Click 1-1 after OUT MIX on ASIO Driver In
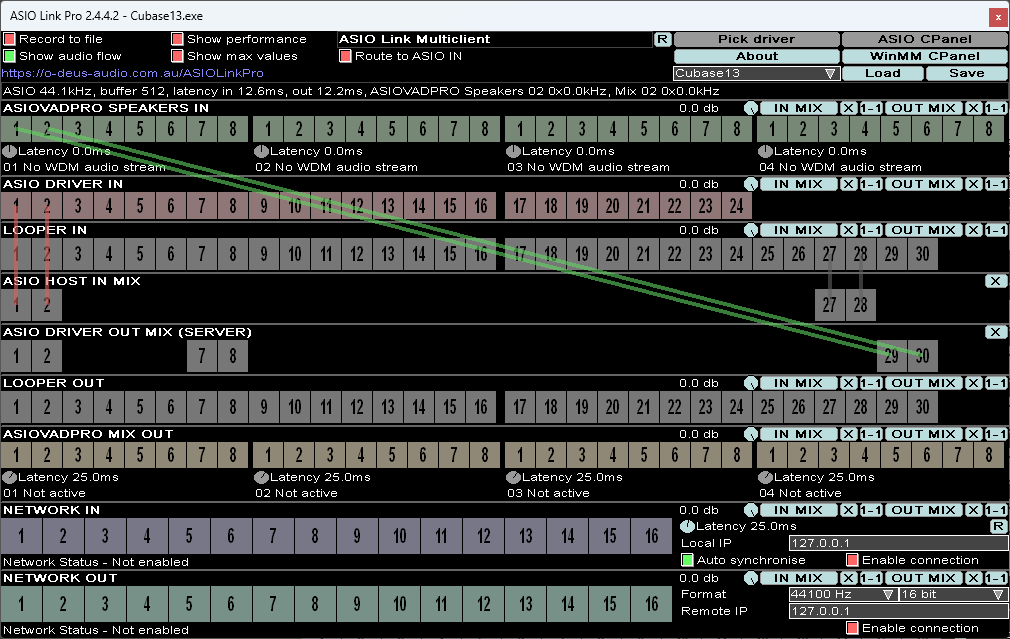 click(996, 184)
